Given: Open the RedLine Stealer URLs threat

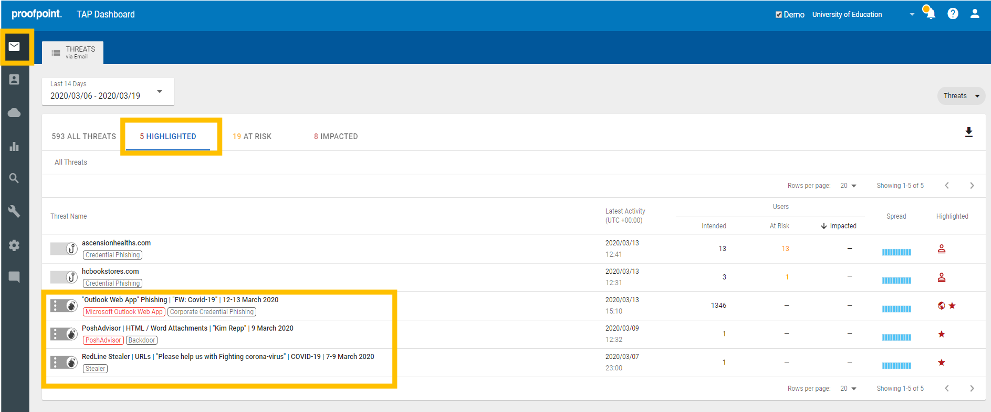Looking at the screenshot, I should click(228, 356).
